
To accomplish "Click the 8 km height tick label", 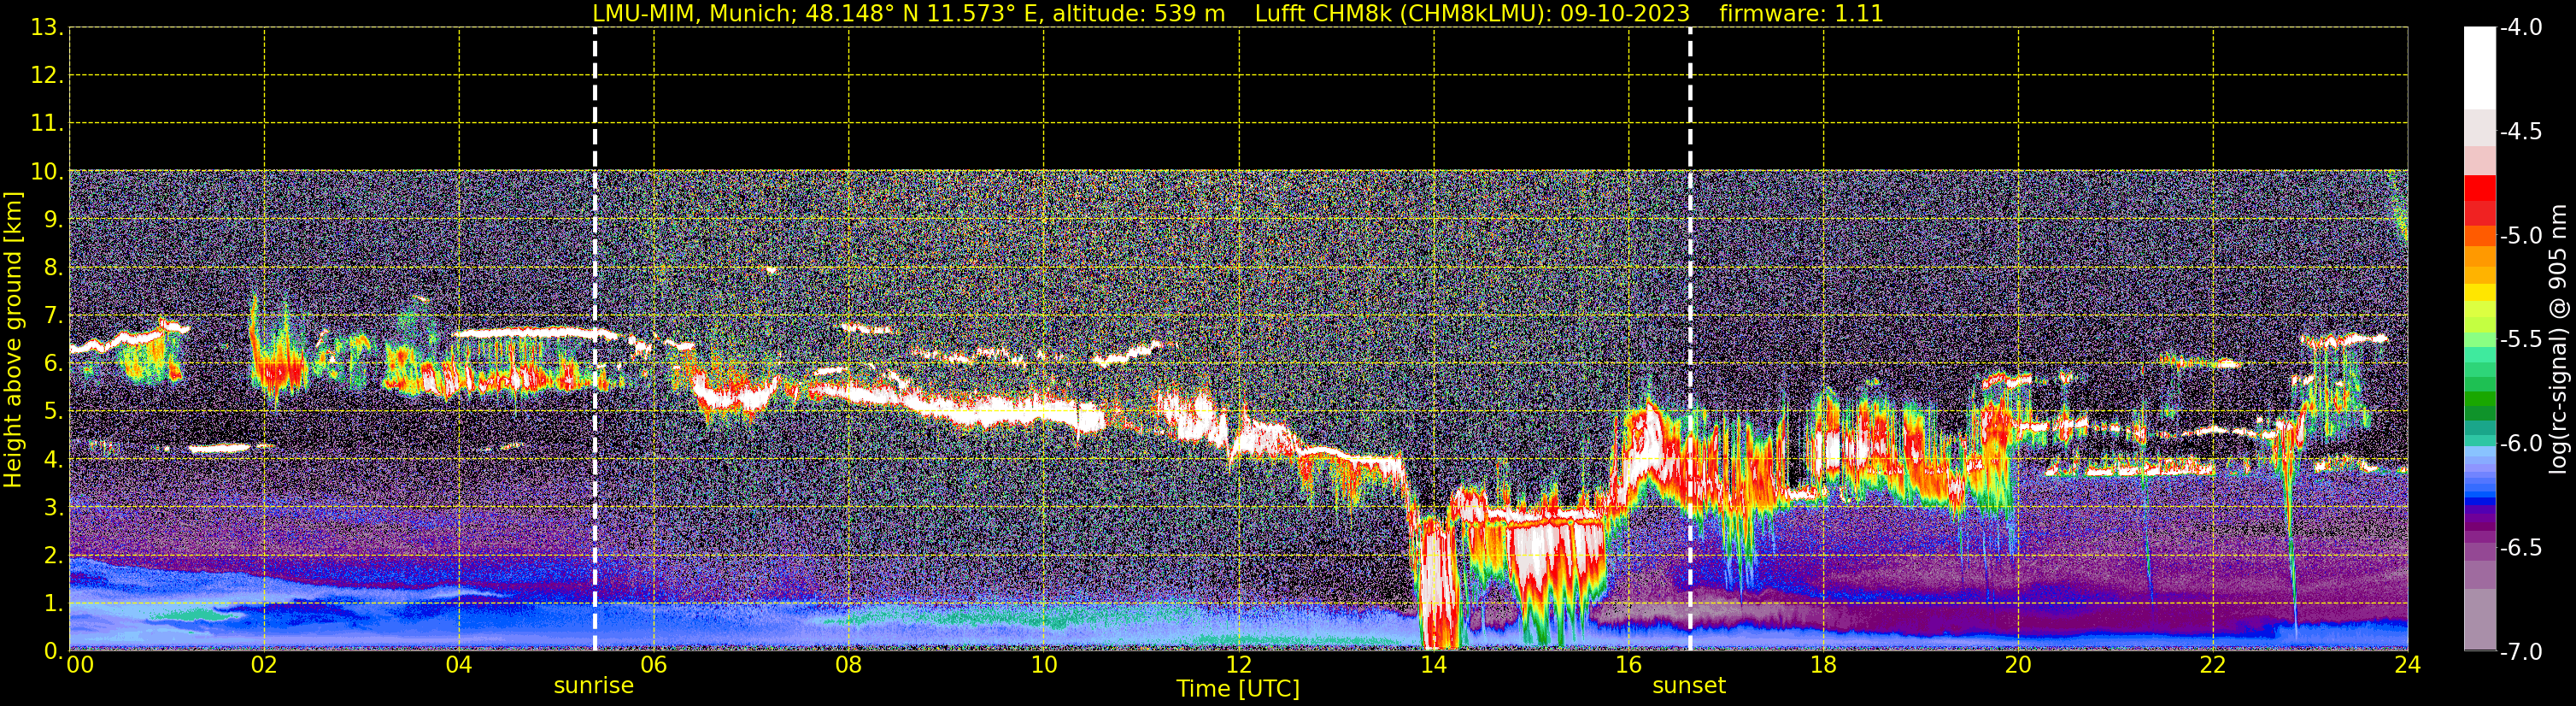I will click(x=54, y=268).
